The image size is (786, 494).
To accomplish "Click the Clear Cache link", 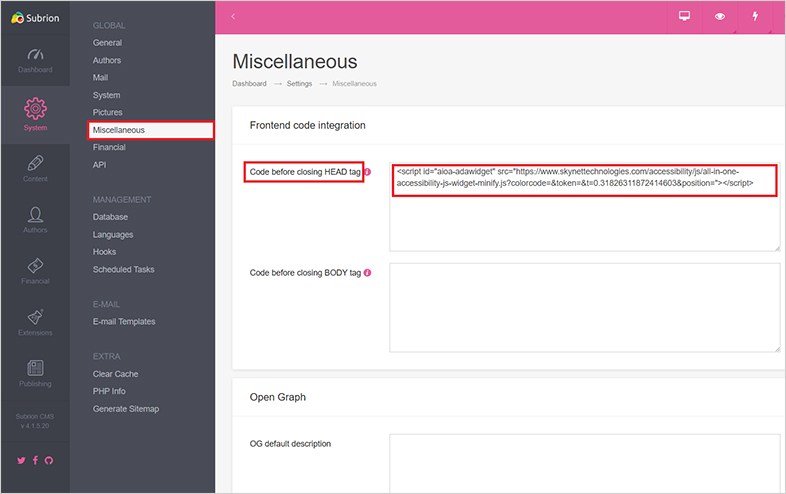I will click(x=115, y=374).
